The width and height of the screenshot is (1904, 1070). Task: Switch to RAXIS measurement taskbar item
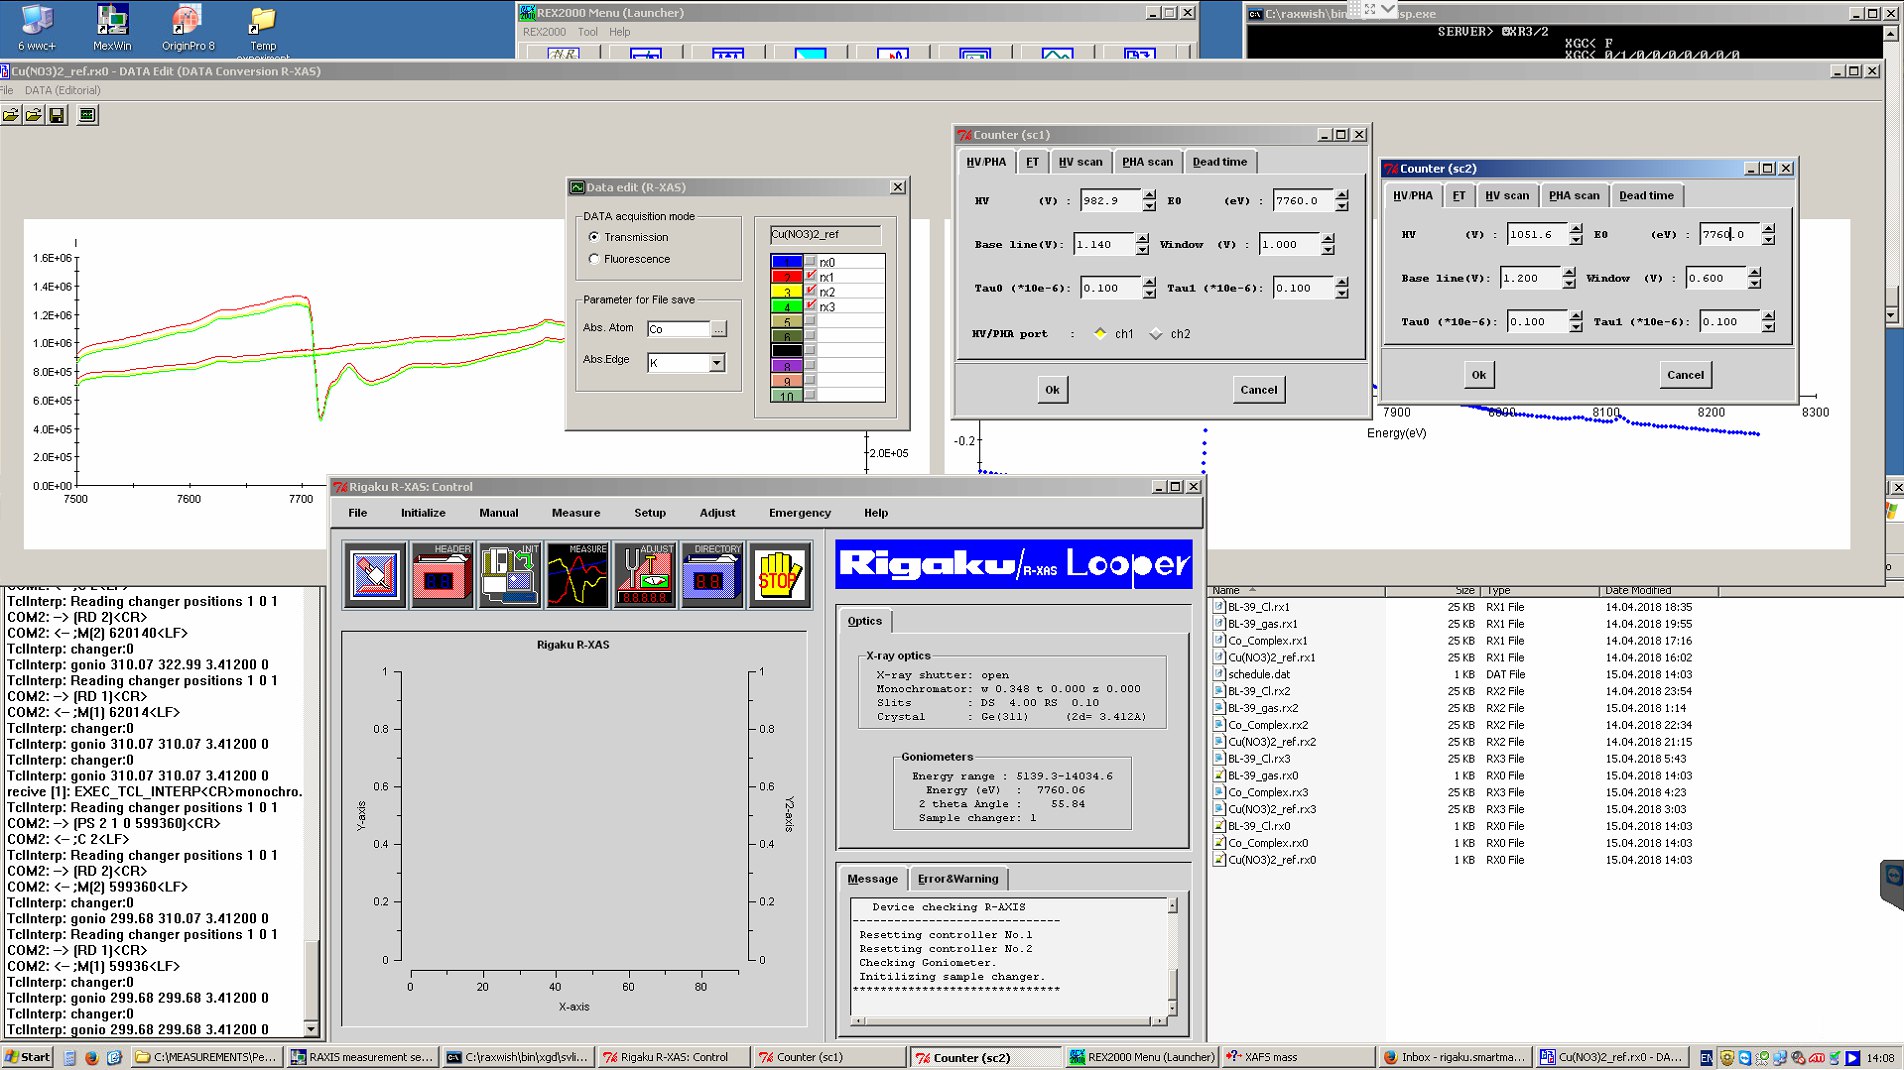tap(362, 1057)
